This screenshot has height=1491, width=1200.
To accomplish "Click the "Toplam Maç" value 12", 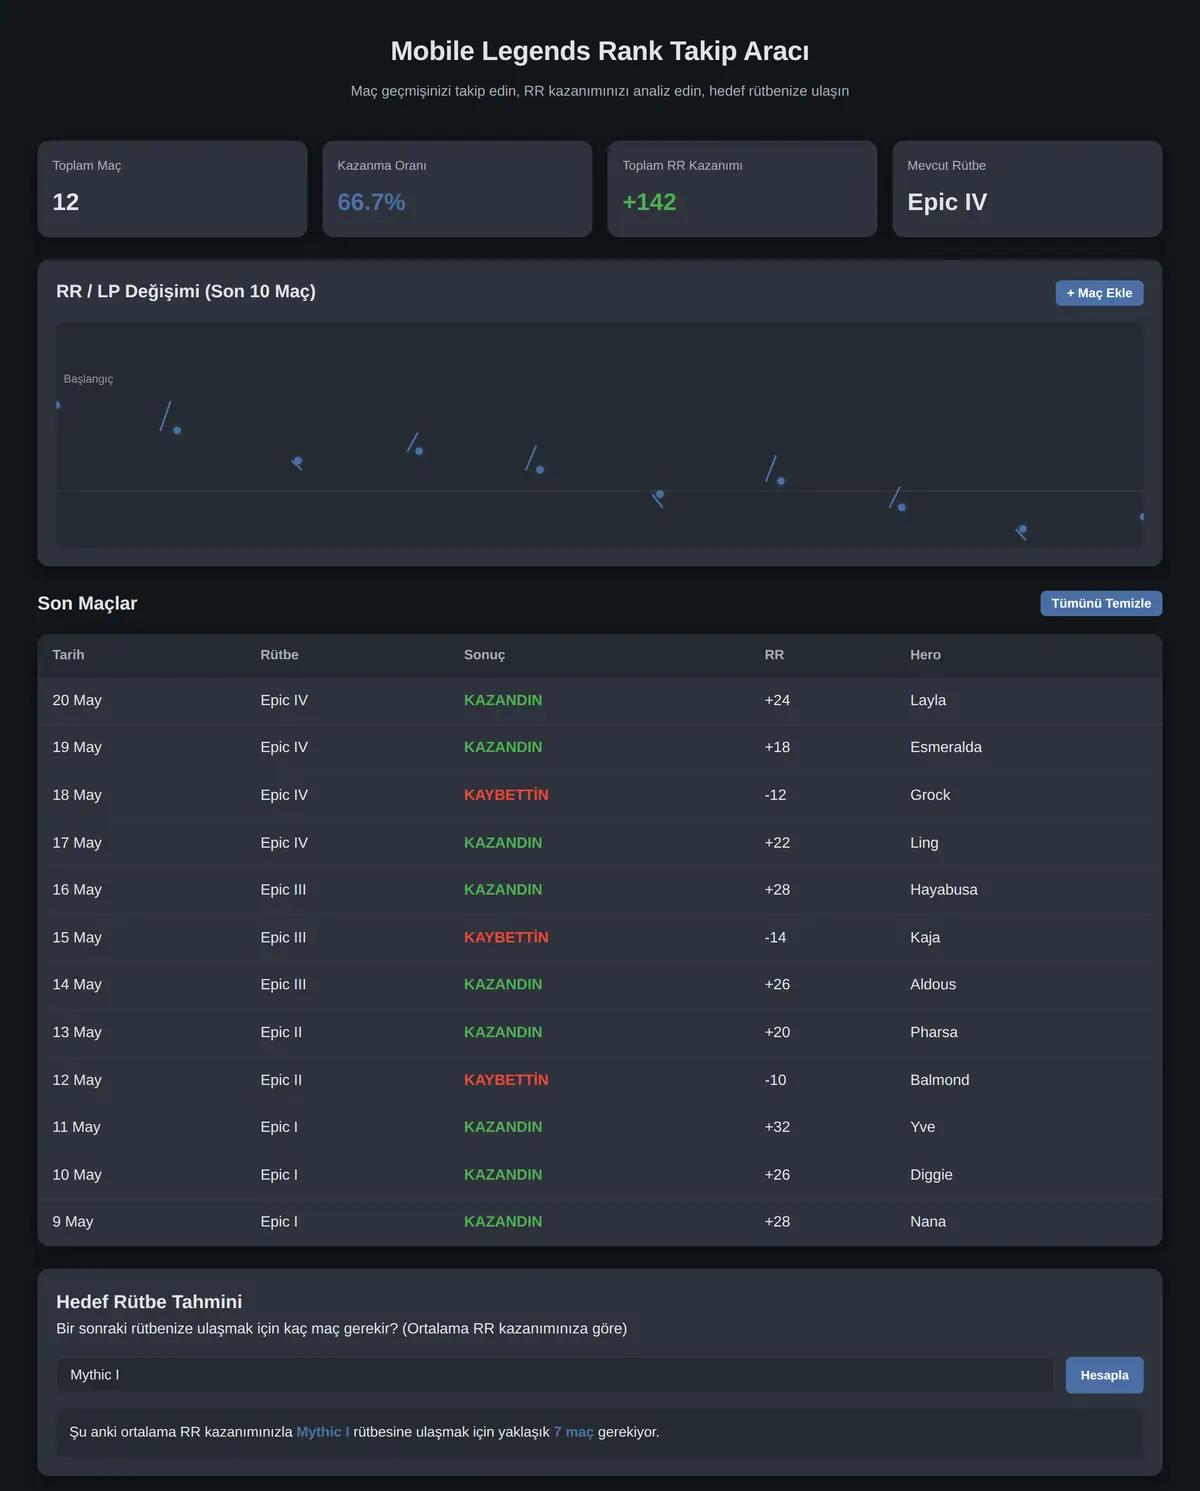I will click(x=66, y=202).
